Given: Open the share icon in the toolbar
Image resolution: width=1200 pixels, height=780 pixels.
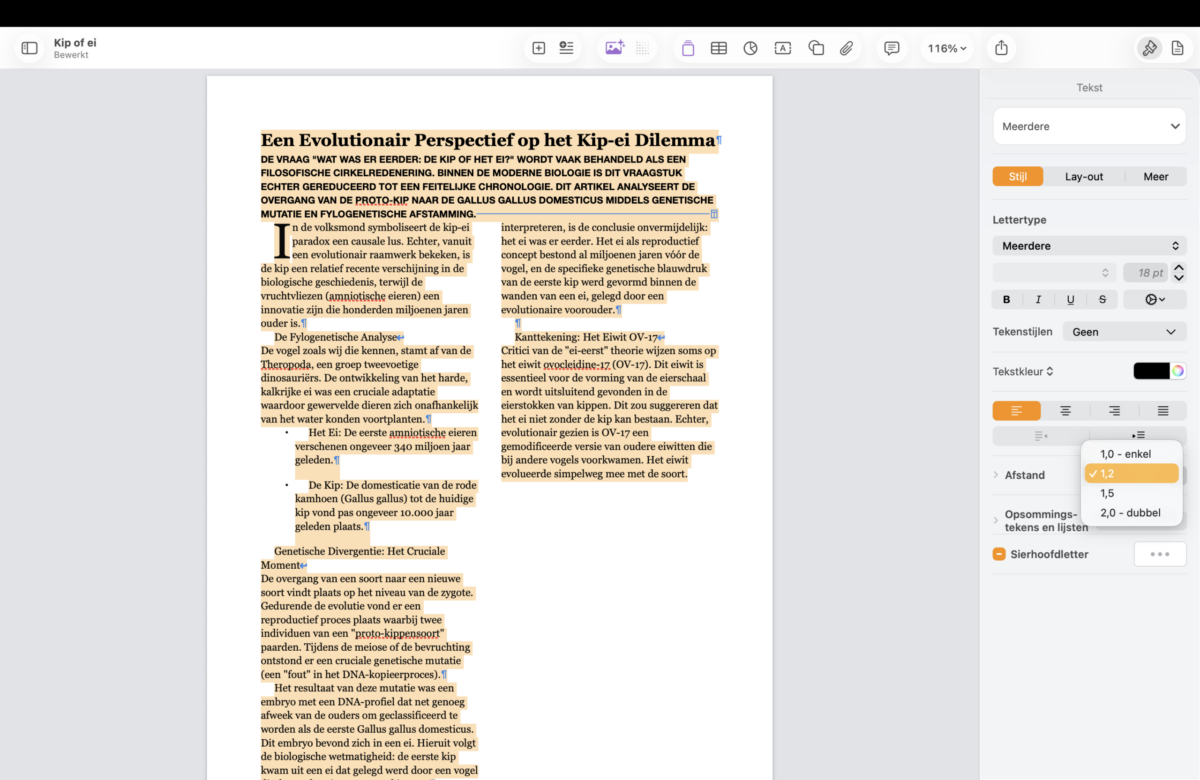Looking at the screenshot, I should tap(1001, 48).
